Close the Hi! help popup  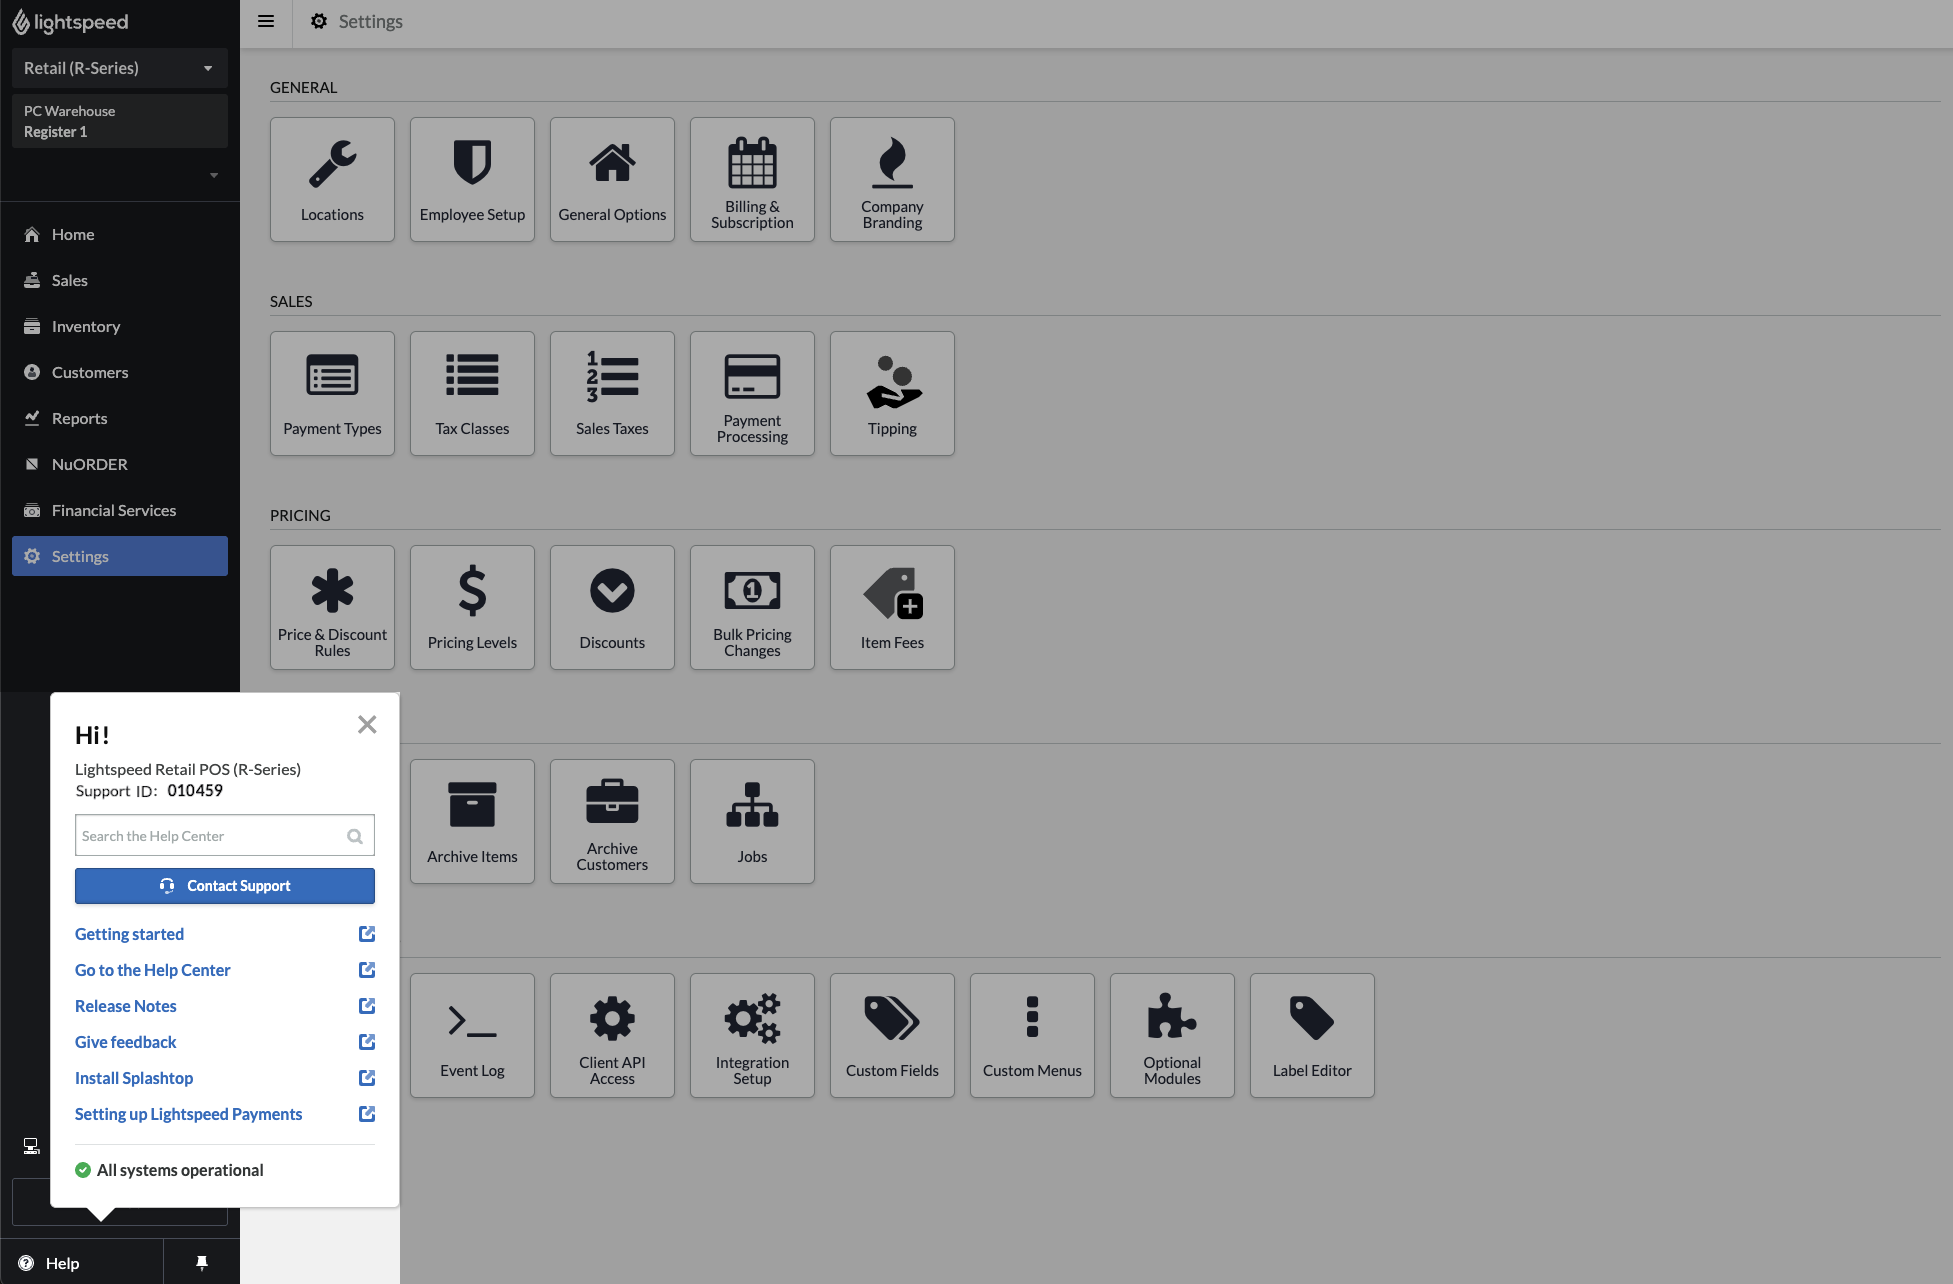(x=367, y=724)
